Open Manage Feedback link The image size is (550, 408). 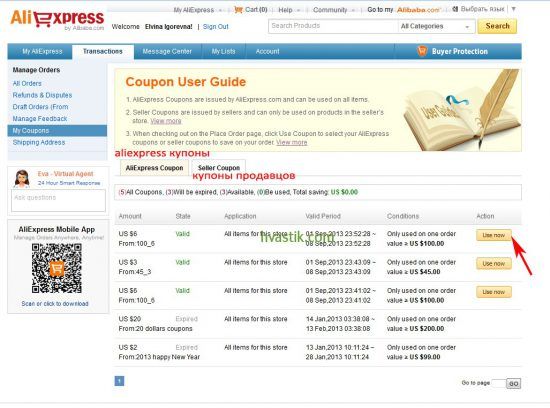tap(40, 119)
